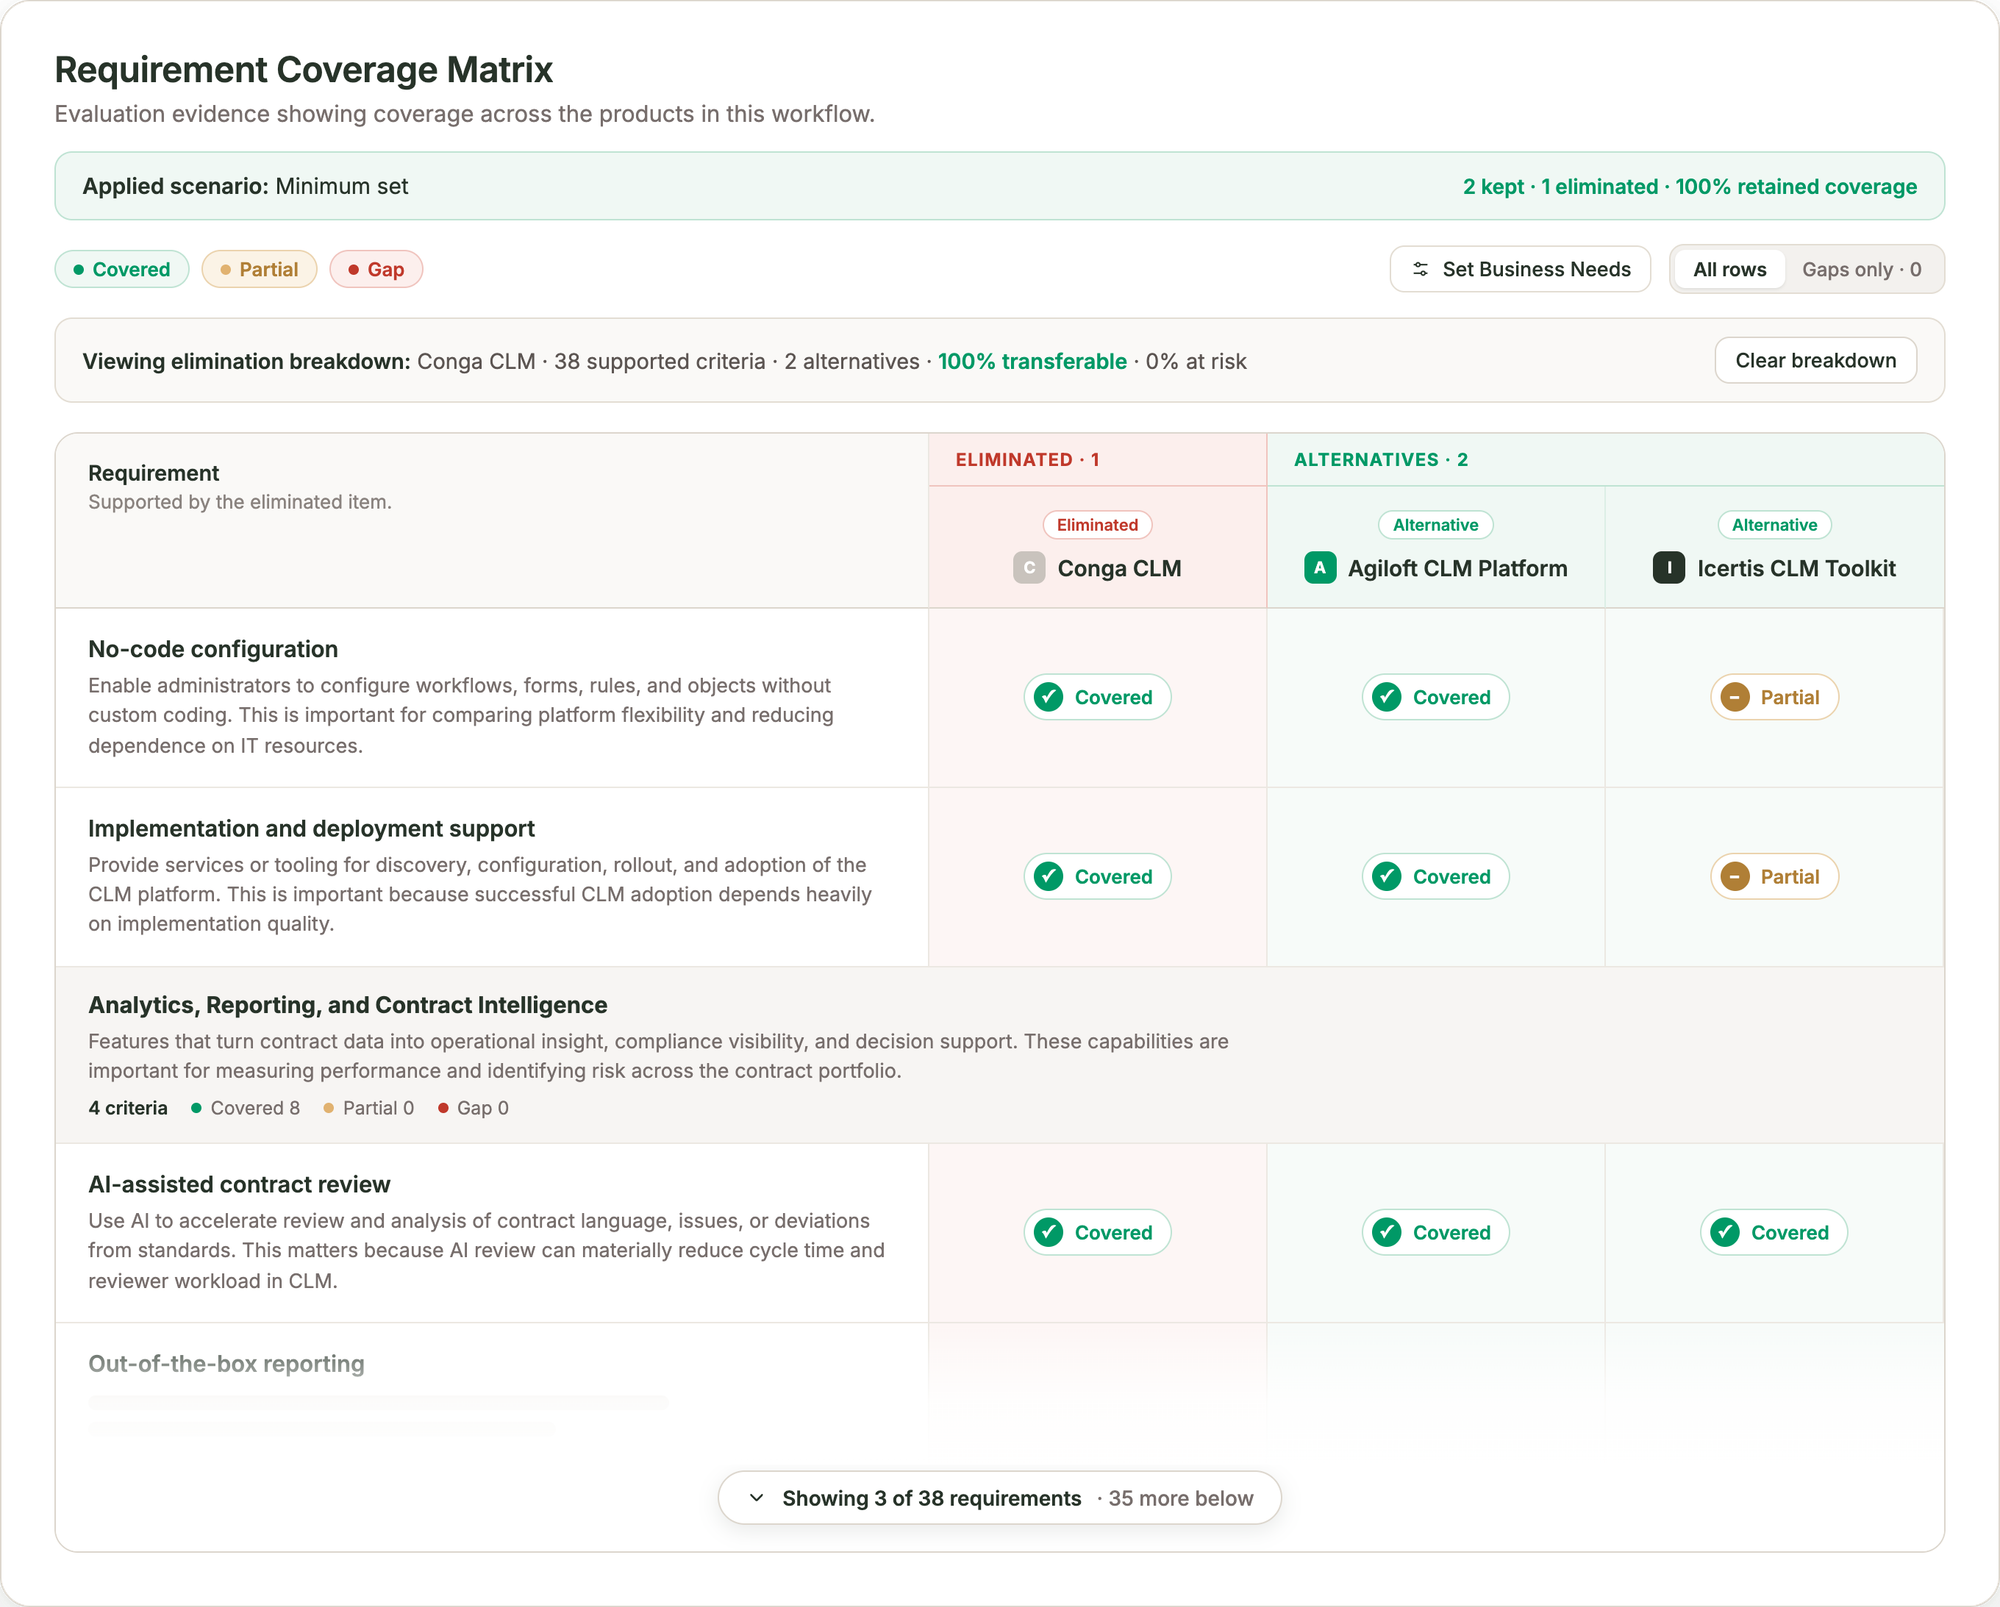This screenshot has width=2000, height=1607.
Task: Open Agiloft Covered status for AI-assisted contract review
Action: click(x=1435, y=1232)
